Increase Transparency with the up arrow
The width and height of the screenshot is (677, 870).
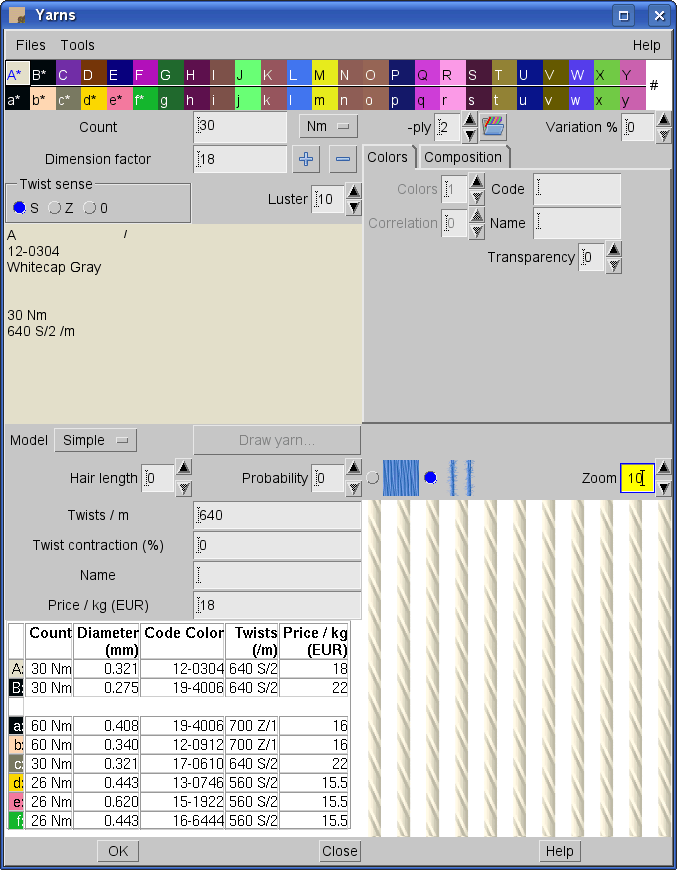pyautogui.click(x=614, y=249)
